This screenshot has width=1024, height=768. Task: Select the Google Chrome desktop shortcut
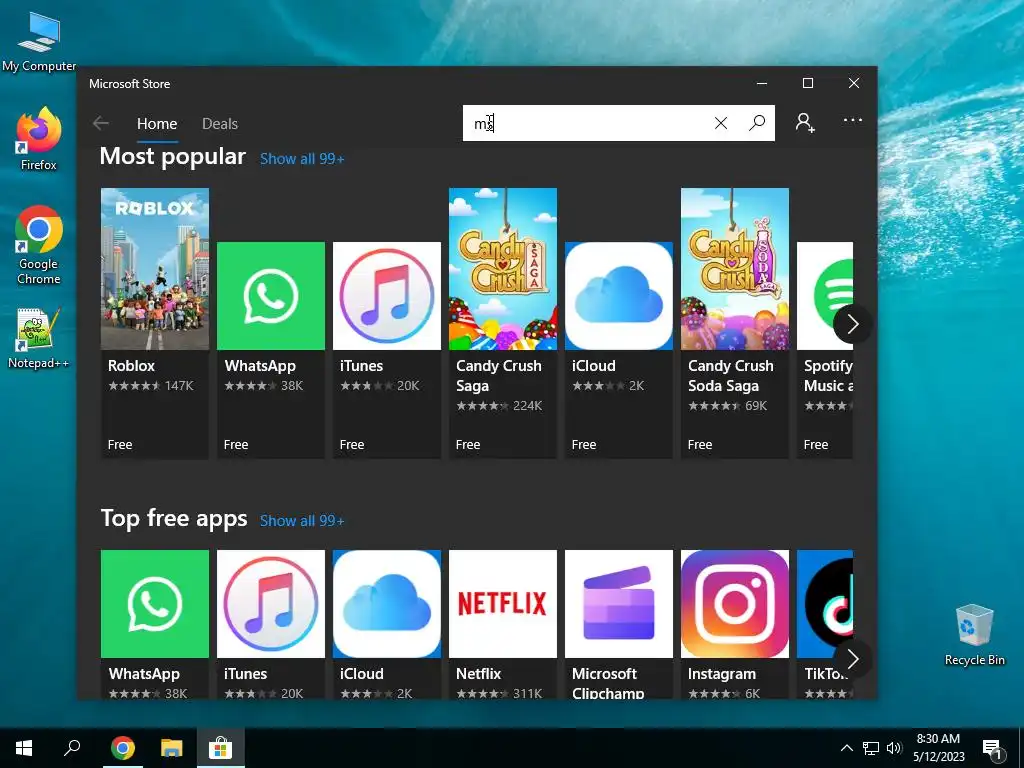[39, 246]
